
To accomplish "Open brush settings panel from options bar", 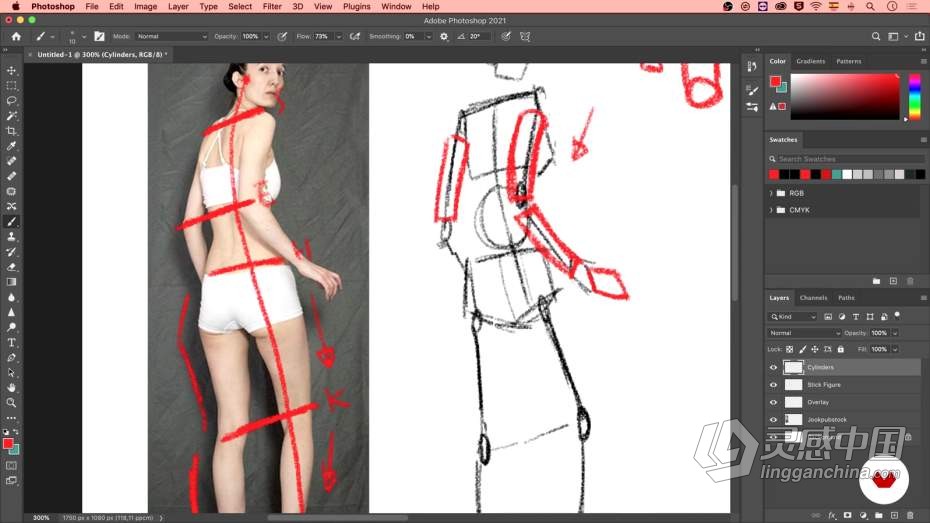I will click(99, 37).
